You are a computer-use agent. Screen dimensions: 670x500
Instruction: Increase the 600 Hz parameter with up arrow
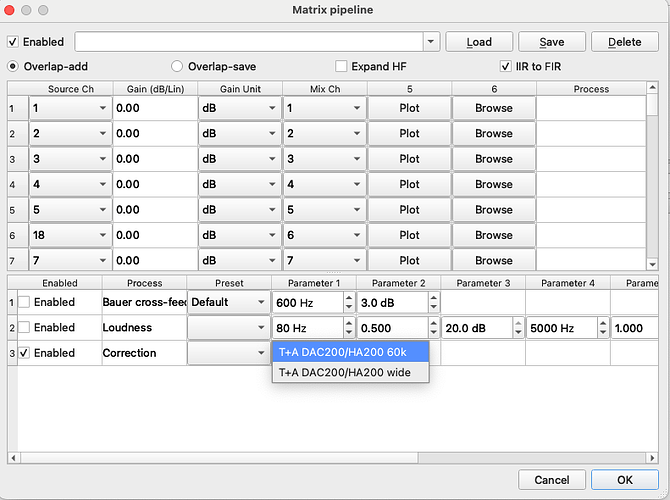pos(349,298)
